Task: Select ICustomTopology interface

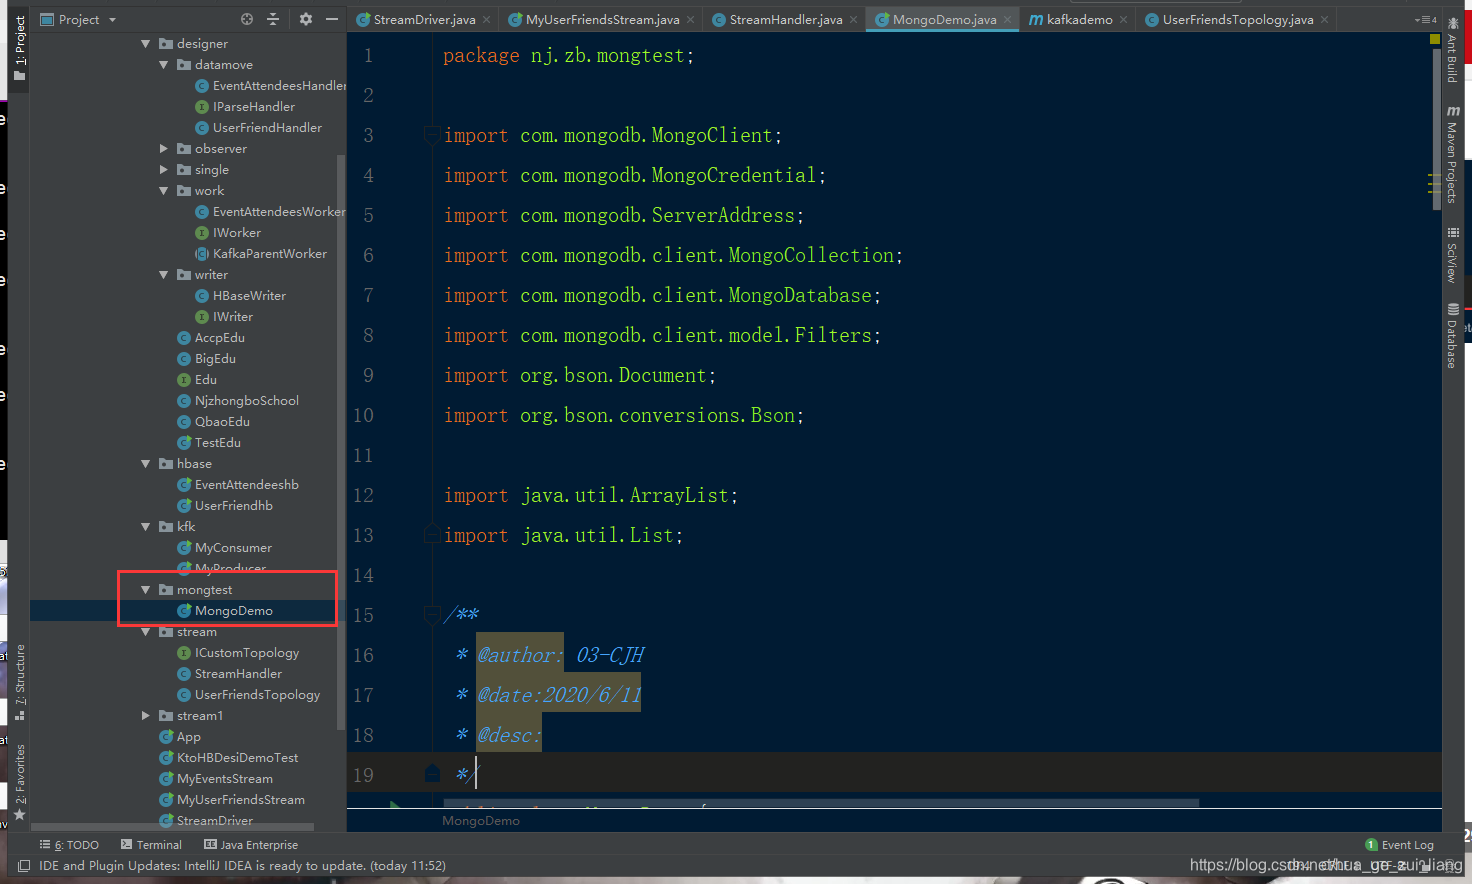Action: point(238,653)
